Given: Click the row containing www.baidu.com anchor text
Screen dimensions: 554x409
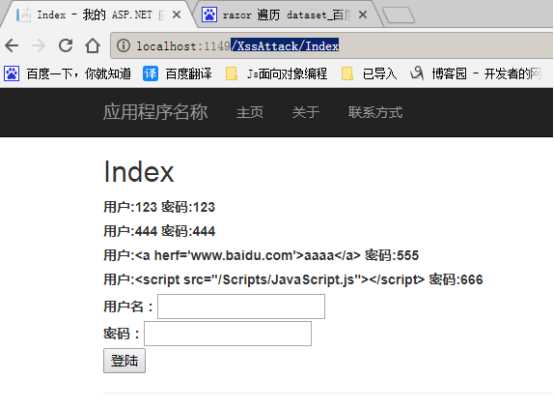Looking at the screenshot, I should [x=261, y=255].
